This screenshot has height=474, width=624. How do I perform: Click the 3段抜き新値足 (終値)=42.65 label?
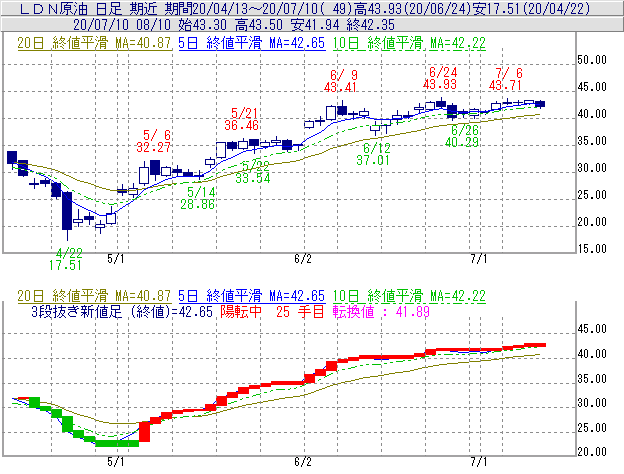(122, 311)
